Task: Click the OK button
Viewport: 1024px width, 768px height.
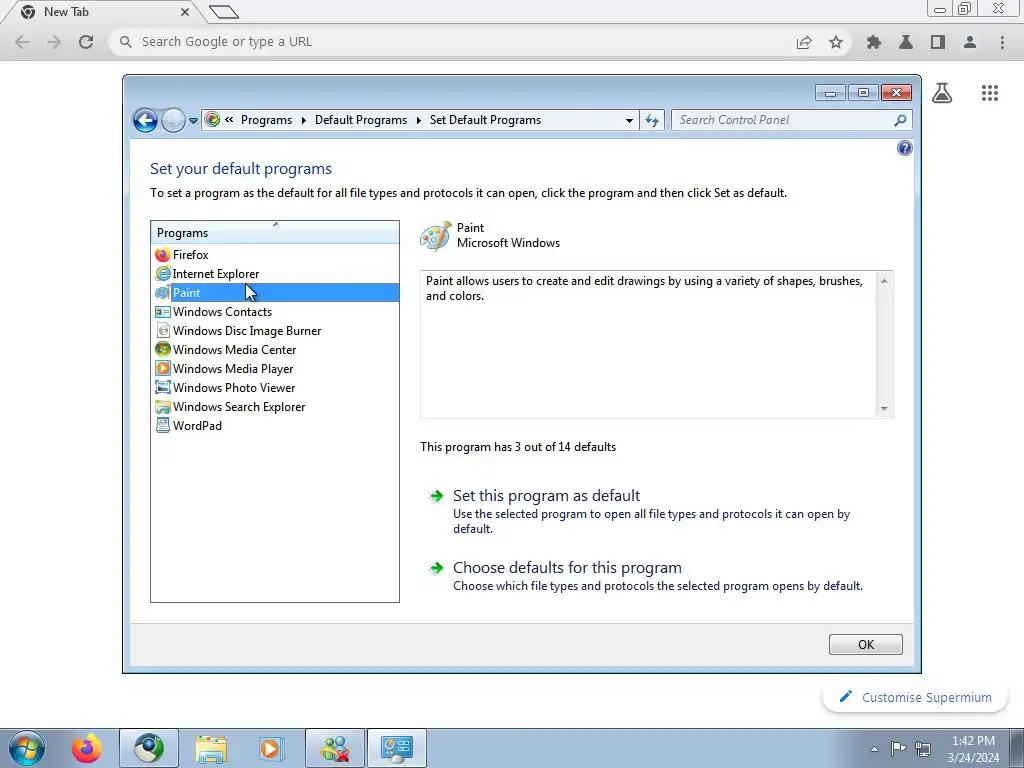Action: coord(865,645)
